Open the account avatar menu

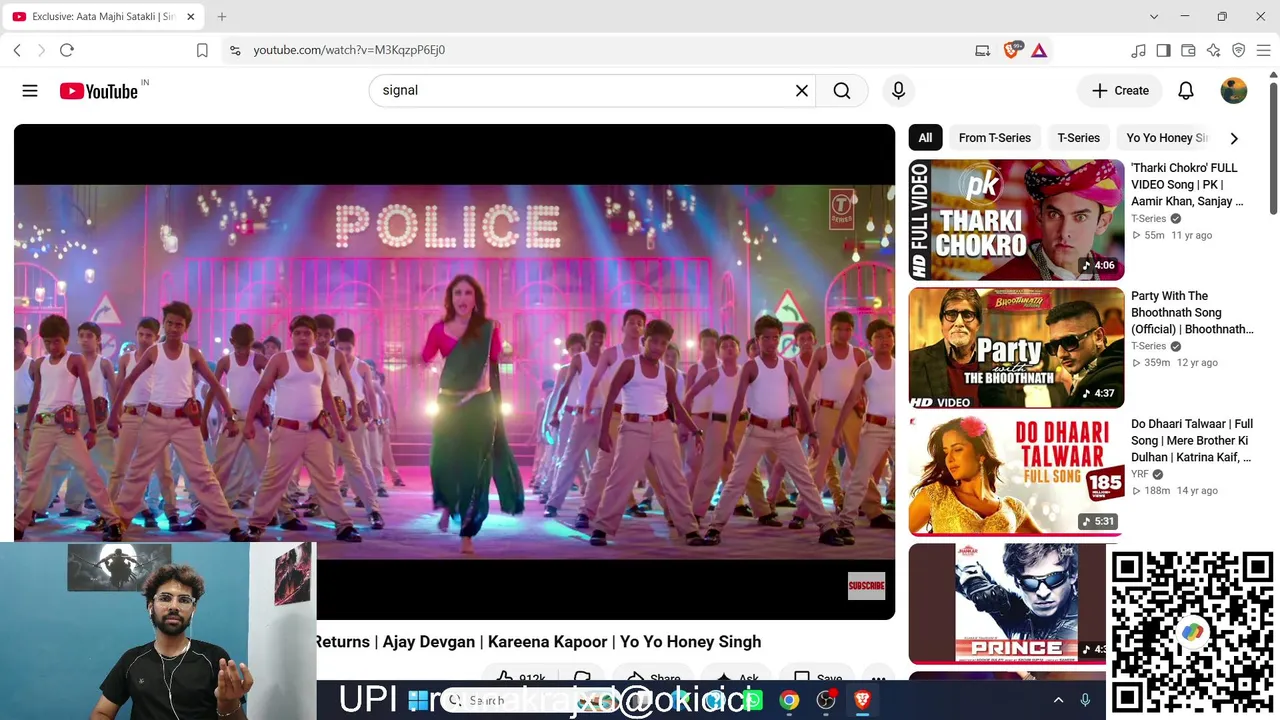(x=1234, y=91)
